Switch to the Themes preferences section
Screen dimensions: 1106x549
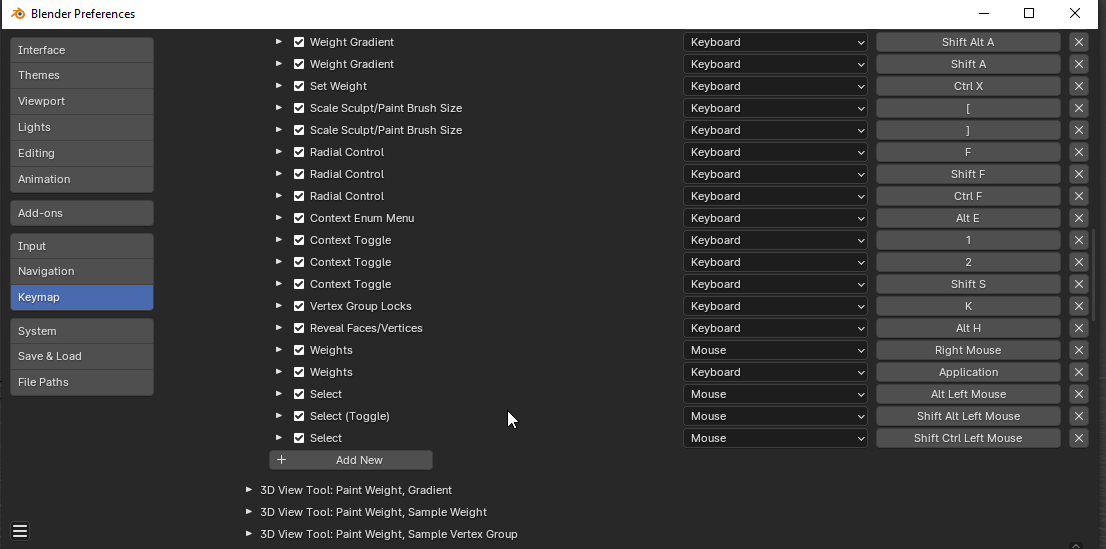click(x=82, y=76)
